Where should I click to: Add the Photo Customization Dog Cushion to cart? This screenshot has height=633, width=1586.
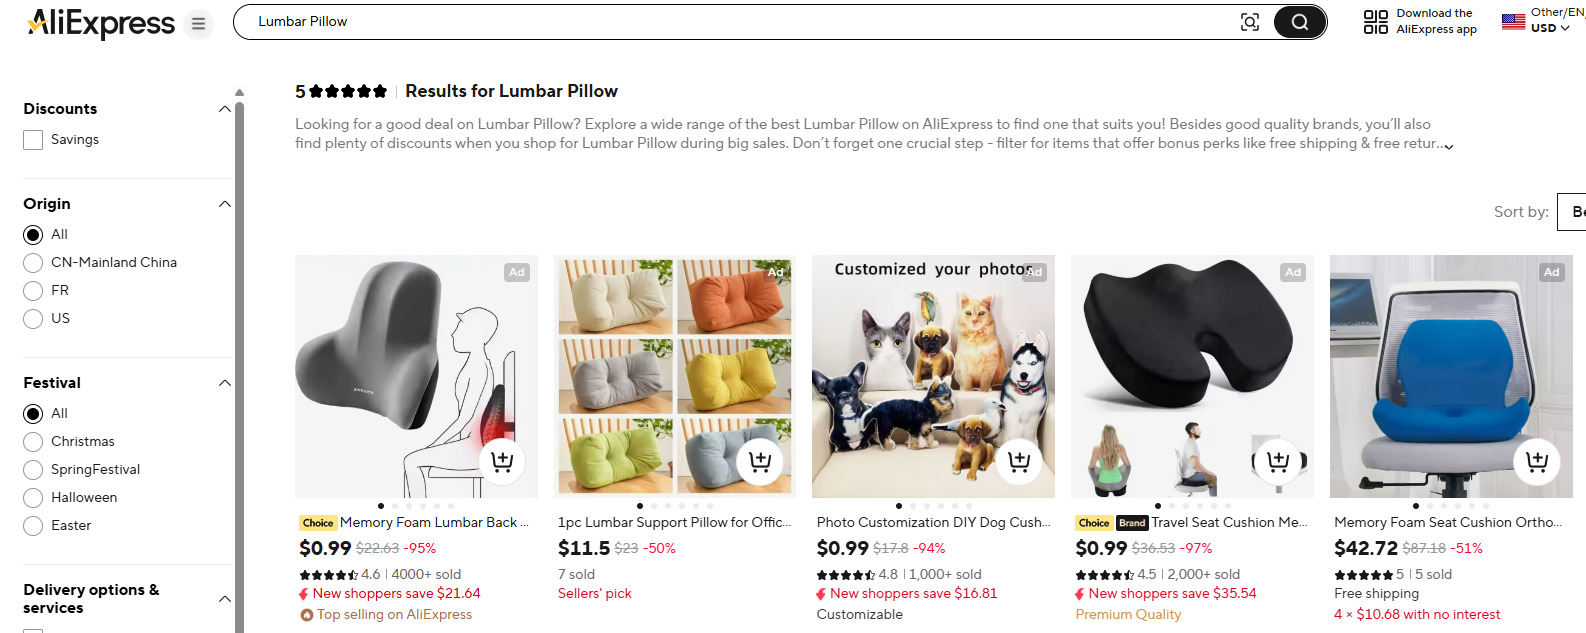tap(1019, 461)
